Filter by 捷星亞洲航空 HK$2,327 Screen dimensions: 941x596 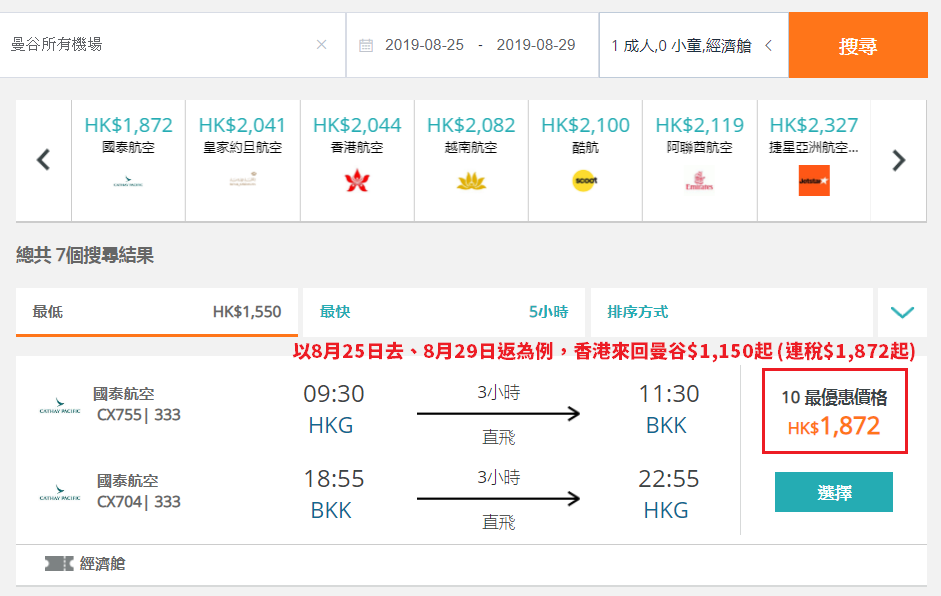pos(814,161)
